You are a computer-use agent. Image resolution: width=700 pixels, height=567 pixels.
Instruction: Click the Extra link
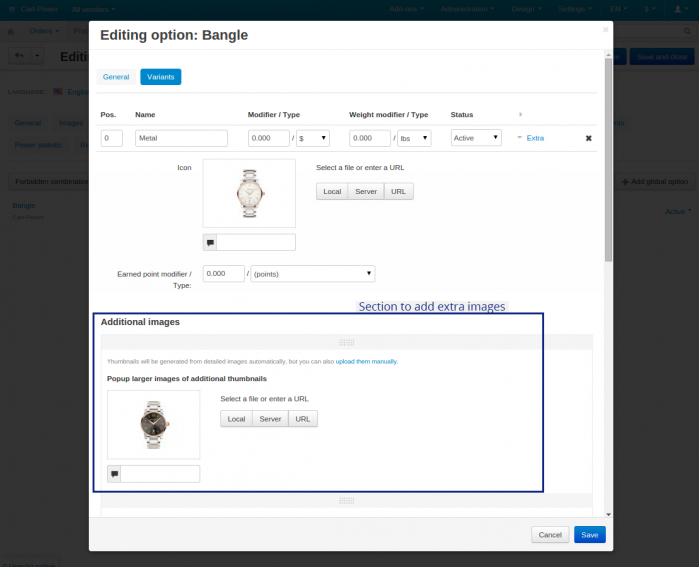coord(535,138)
